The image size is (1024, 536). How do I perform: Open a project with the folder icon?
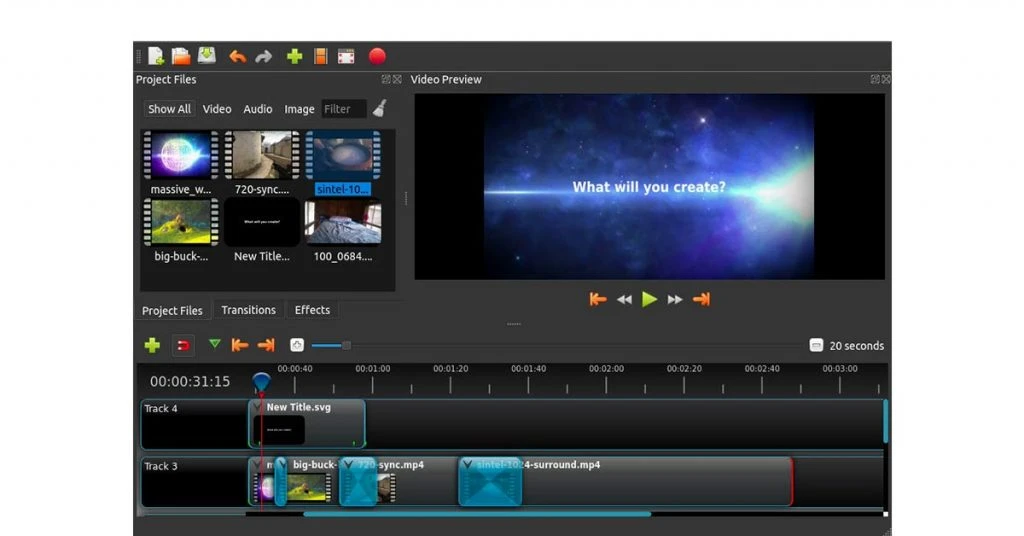[x=181, y=56]
